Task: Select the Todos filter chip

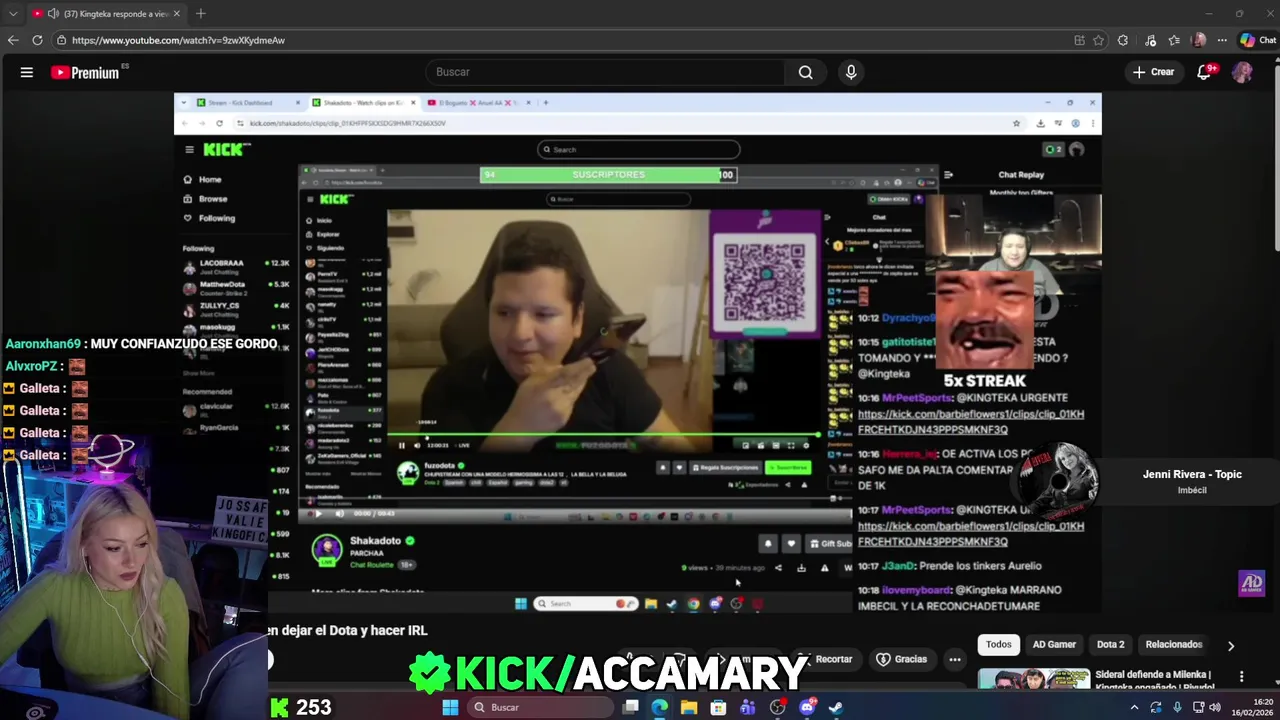Action: (x=999, y=644)
